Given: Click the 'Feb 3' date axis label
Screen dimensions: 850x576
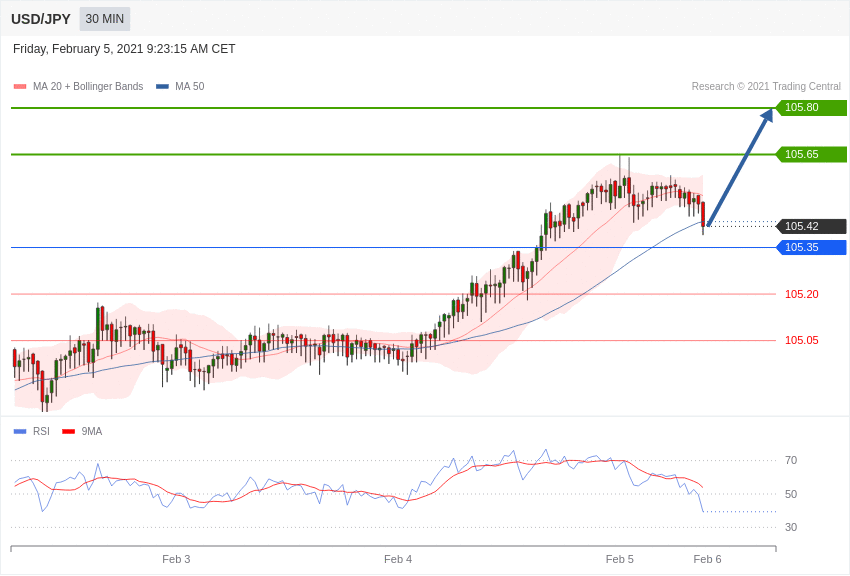Looking at the screenshot, I should point(176,559).
